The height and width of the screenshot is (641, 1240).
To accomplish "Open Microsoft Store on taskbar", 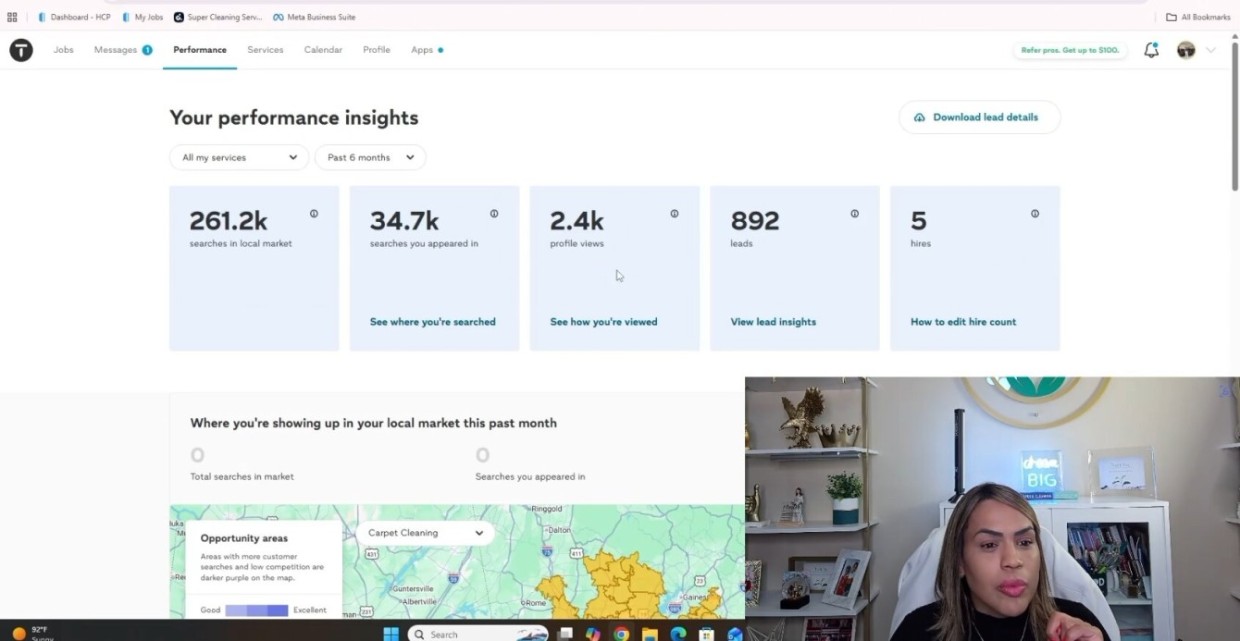I will (707, 634).
